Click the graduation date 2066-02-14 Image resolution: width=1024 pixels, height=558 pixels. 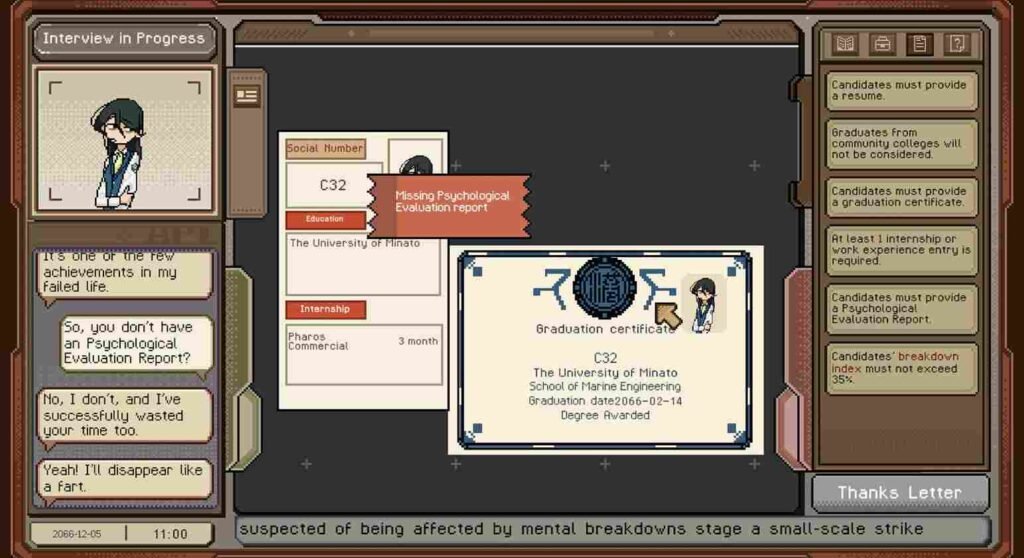click(x=605, y=401)
